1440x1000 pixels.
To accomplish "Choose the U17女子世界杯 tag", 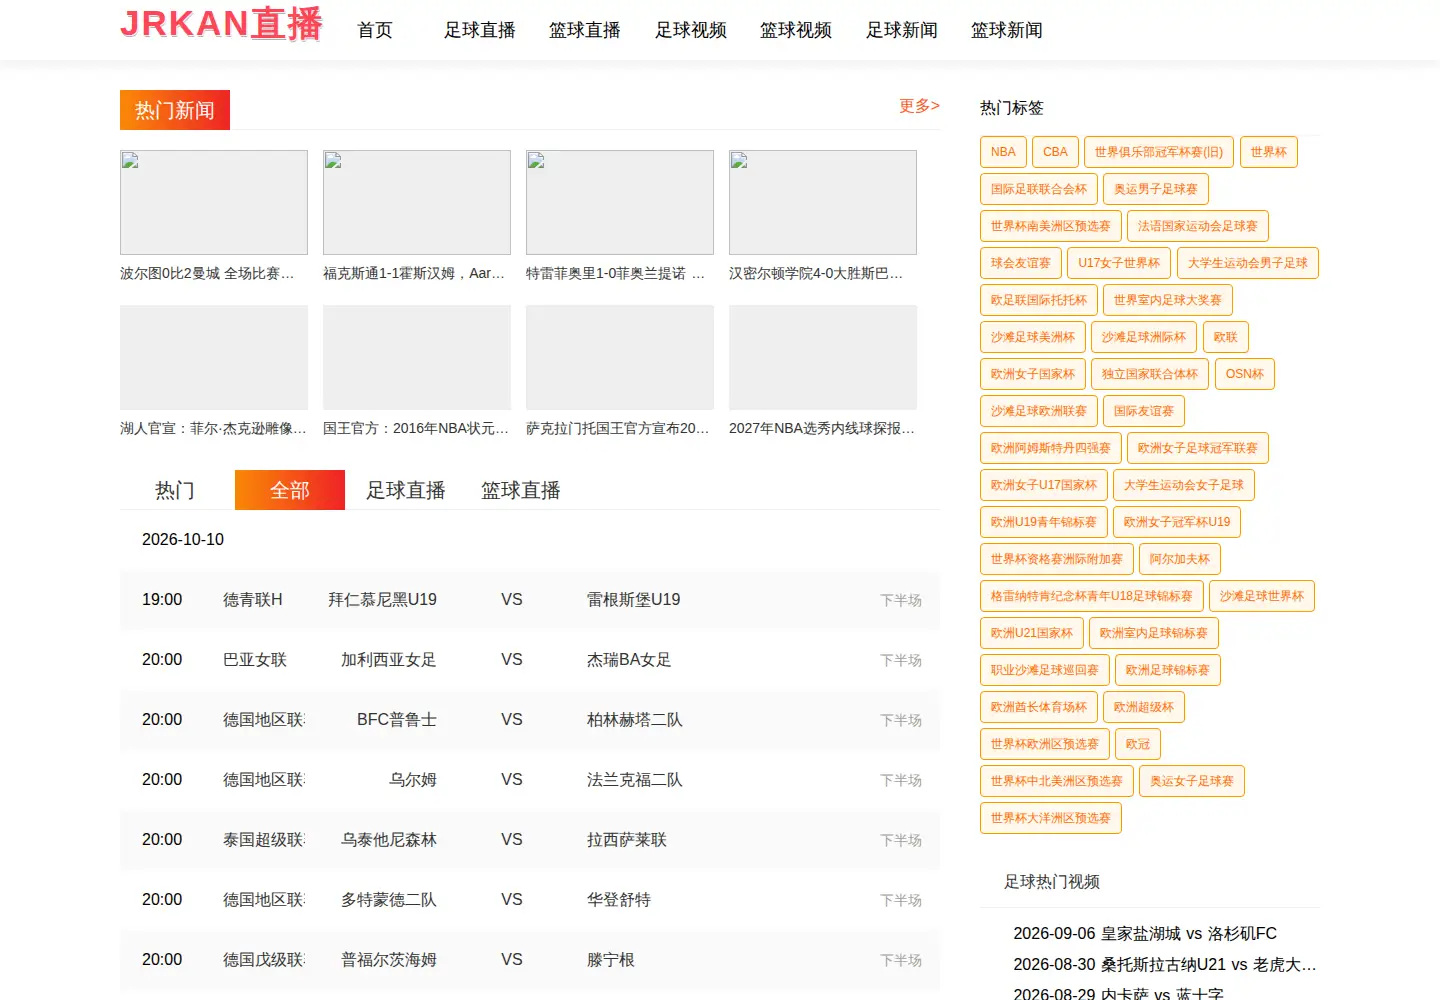I will point(1119,263).
